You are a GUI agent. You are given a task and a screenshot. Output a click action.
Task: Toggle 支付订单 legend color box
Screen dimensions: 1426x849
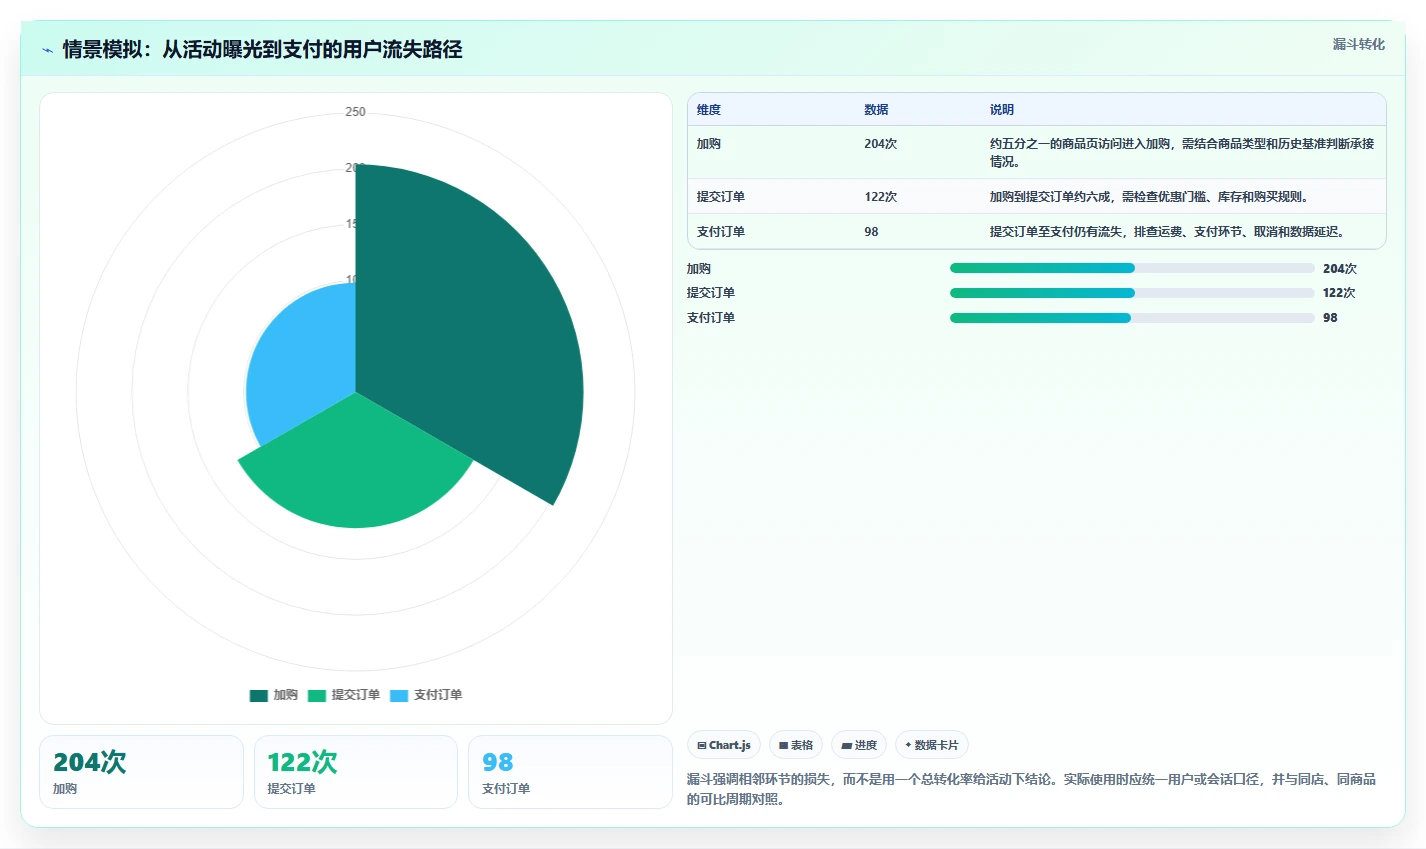click(x=399, y=695)
